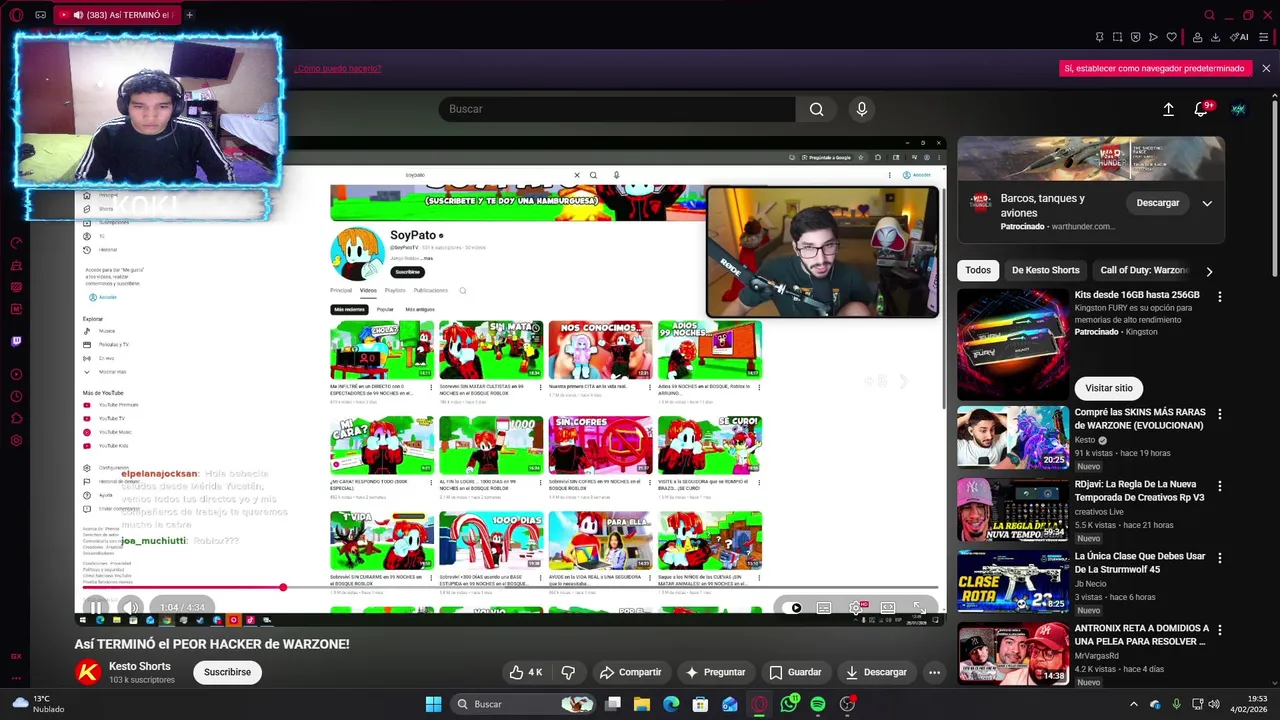Open the YouTube upload/create icon
Viewport: 1280px width, 720px height.
click(1168, 109)
